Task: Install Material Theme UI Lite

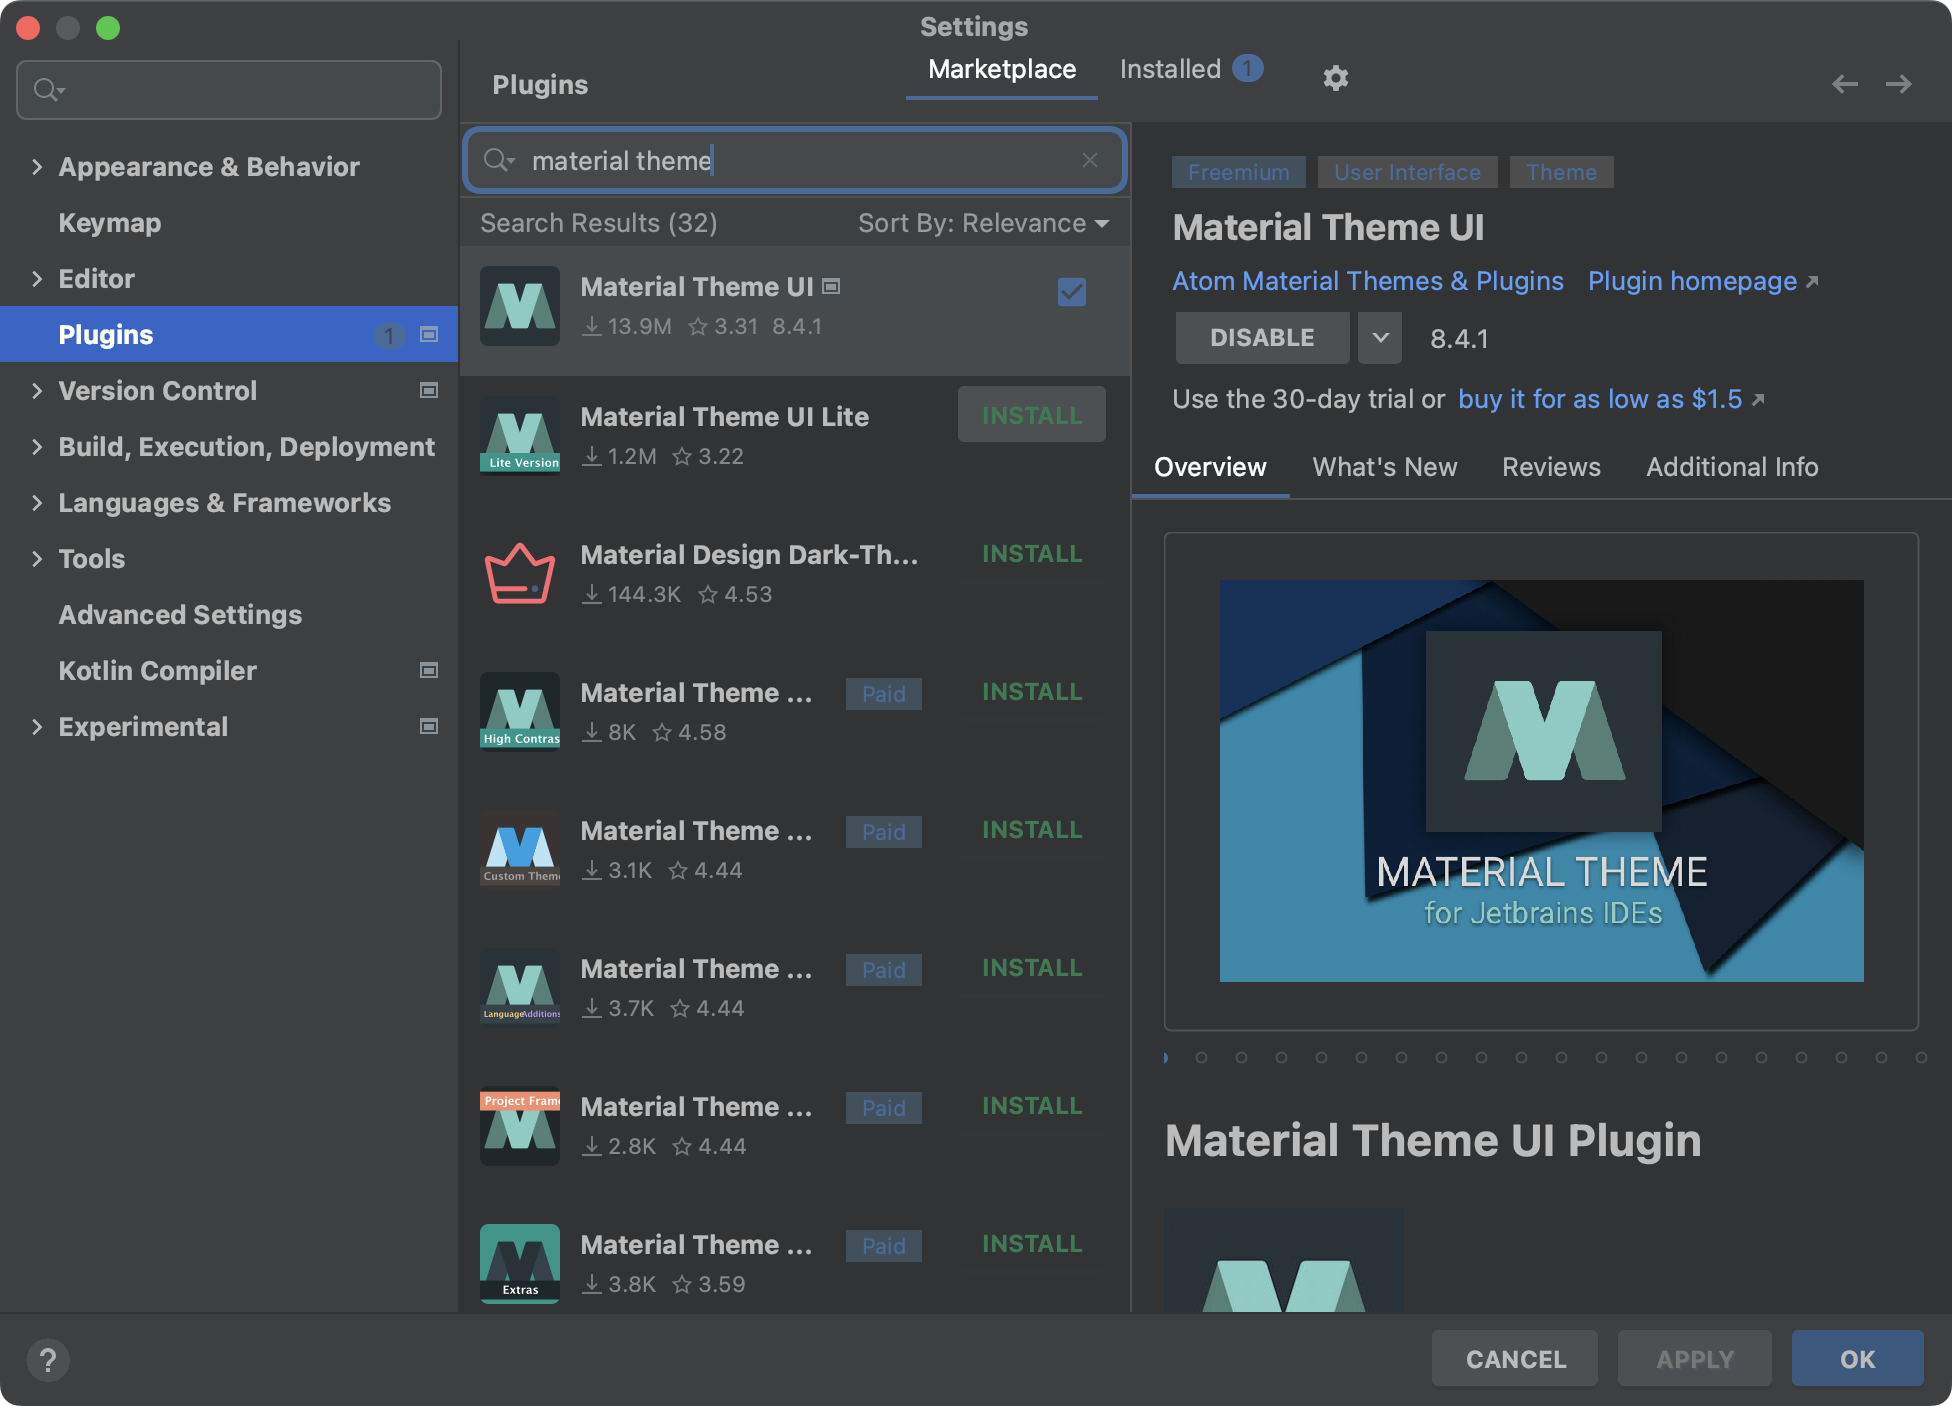Action: [1031, 415]
